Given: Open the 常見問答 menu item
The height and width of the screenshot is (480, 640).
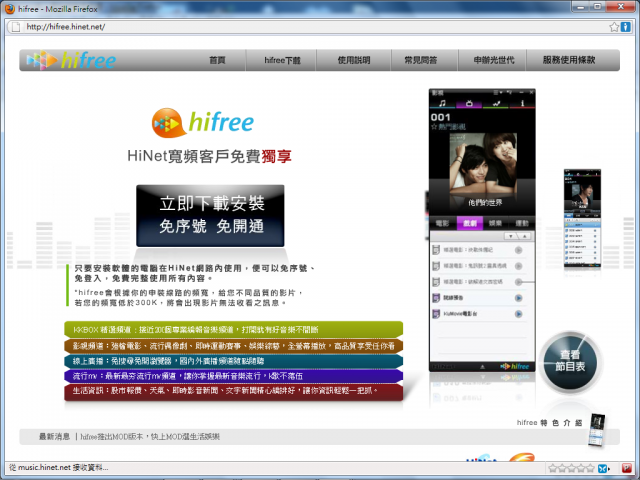Looking at the screenshot, I should click(x=421, y=60).
